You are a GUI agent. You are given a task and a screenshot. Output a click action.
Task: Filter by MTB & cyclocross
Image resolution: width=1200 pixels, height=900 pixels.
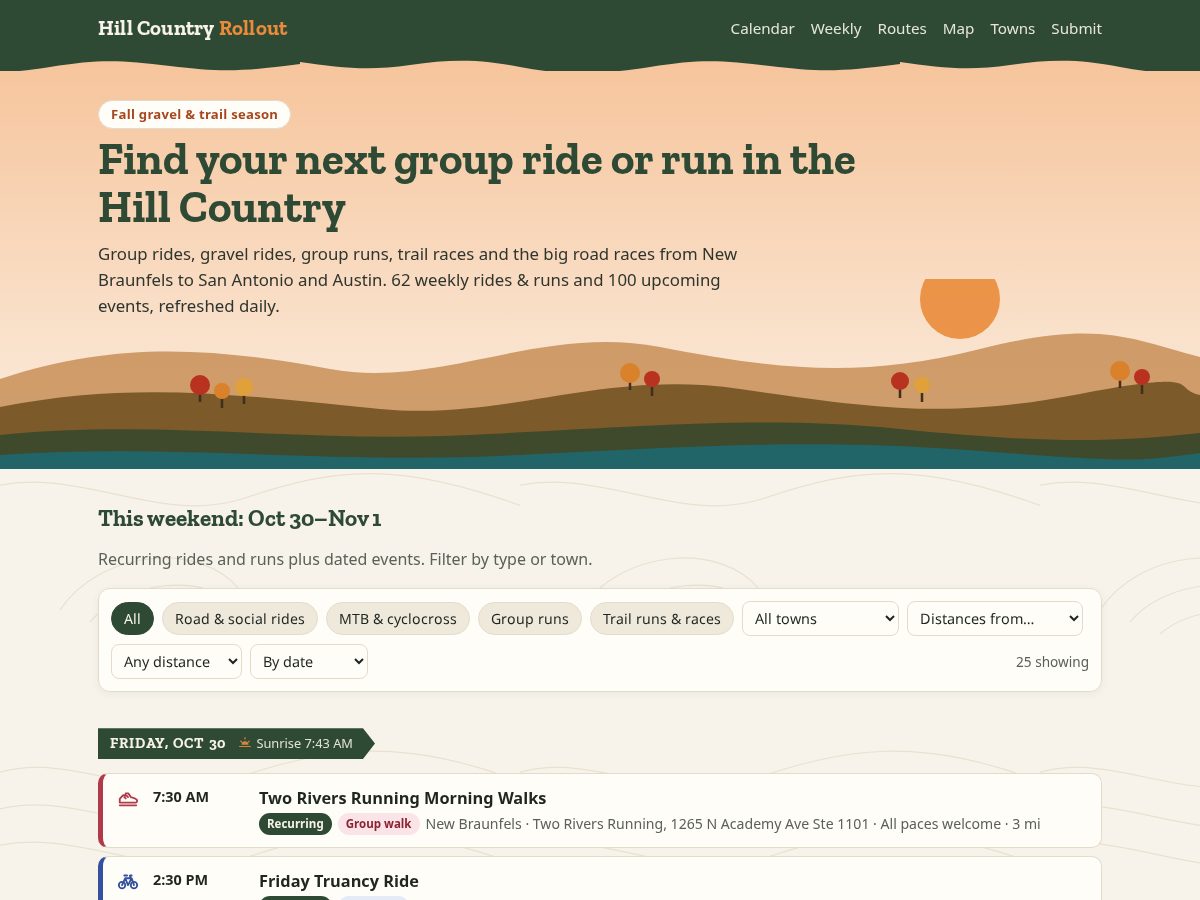(398, 619)
